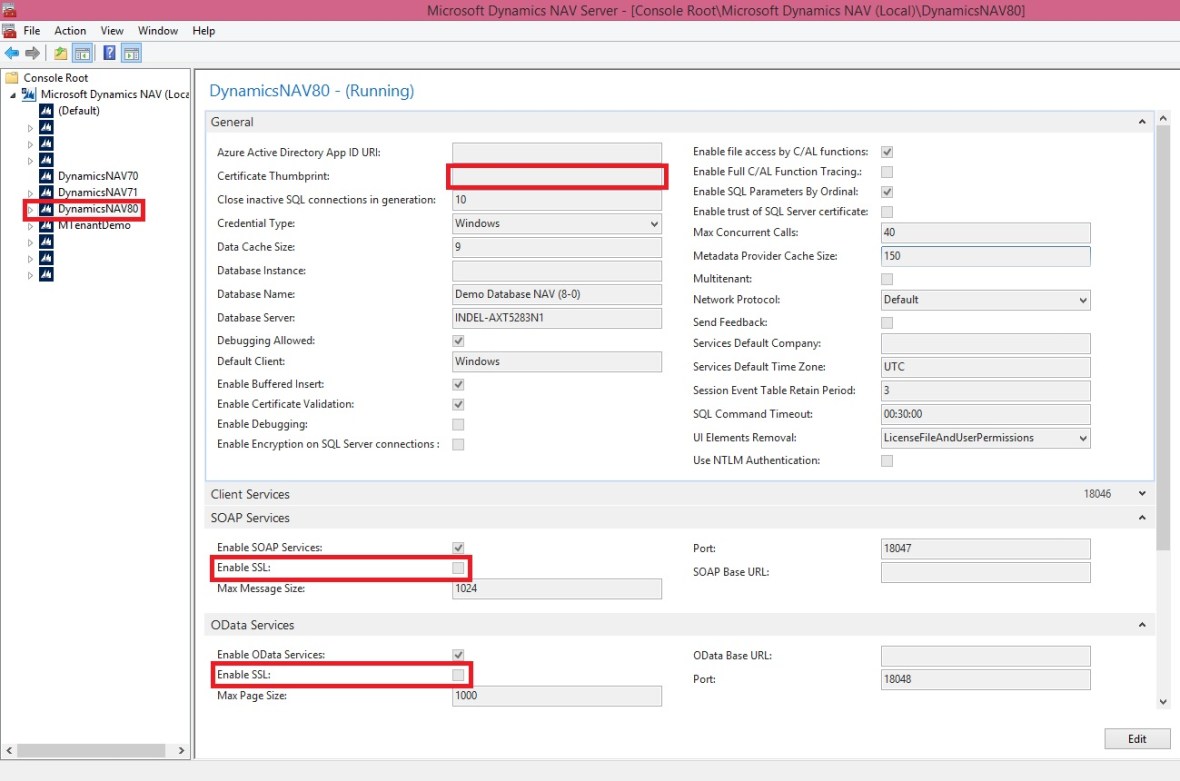The width and height of the screenshot is (1180, 781).
Task: Open the Action menu
Action: [x=70, y=31]
